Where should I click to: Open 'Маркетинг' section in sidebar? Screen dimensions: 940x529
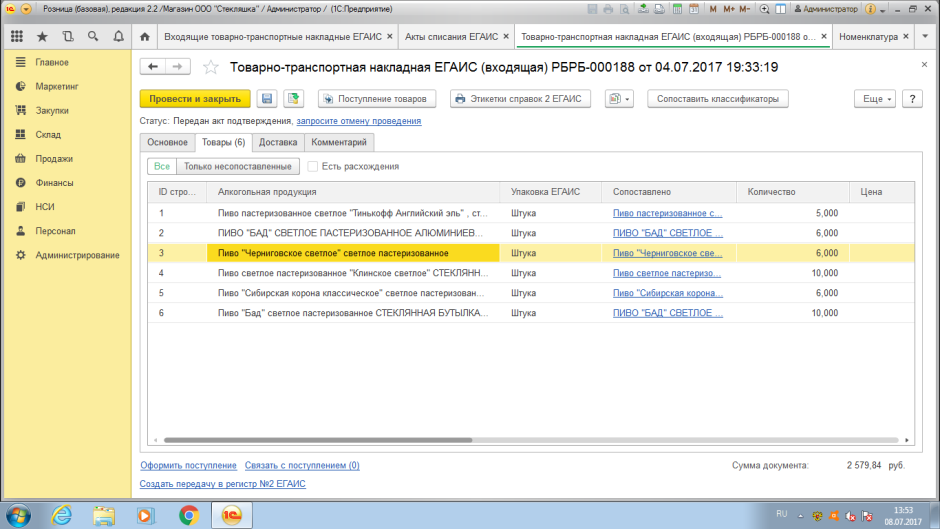pyautogui.click(x=56, y=86)
